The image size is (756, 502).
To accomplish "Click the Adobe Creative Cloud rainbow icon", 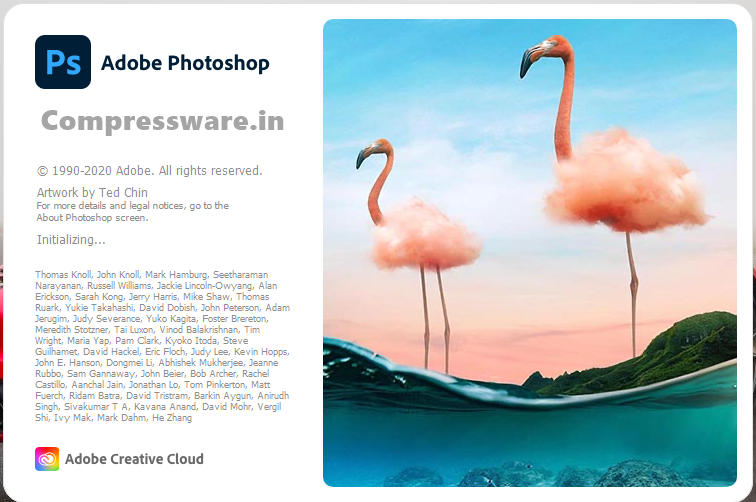I will 47,459.
